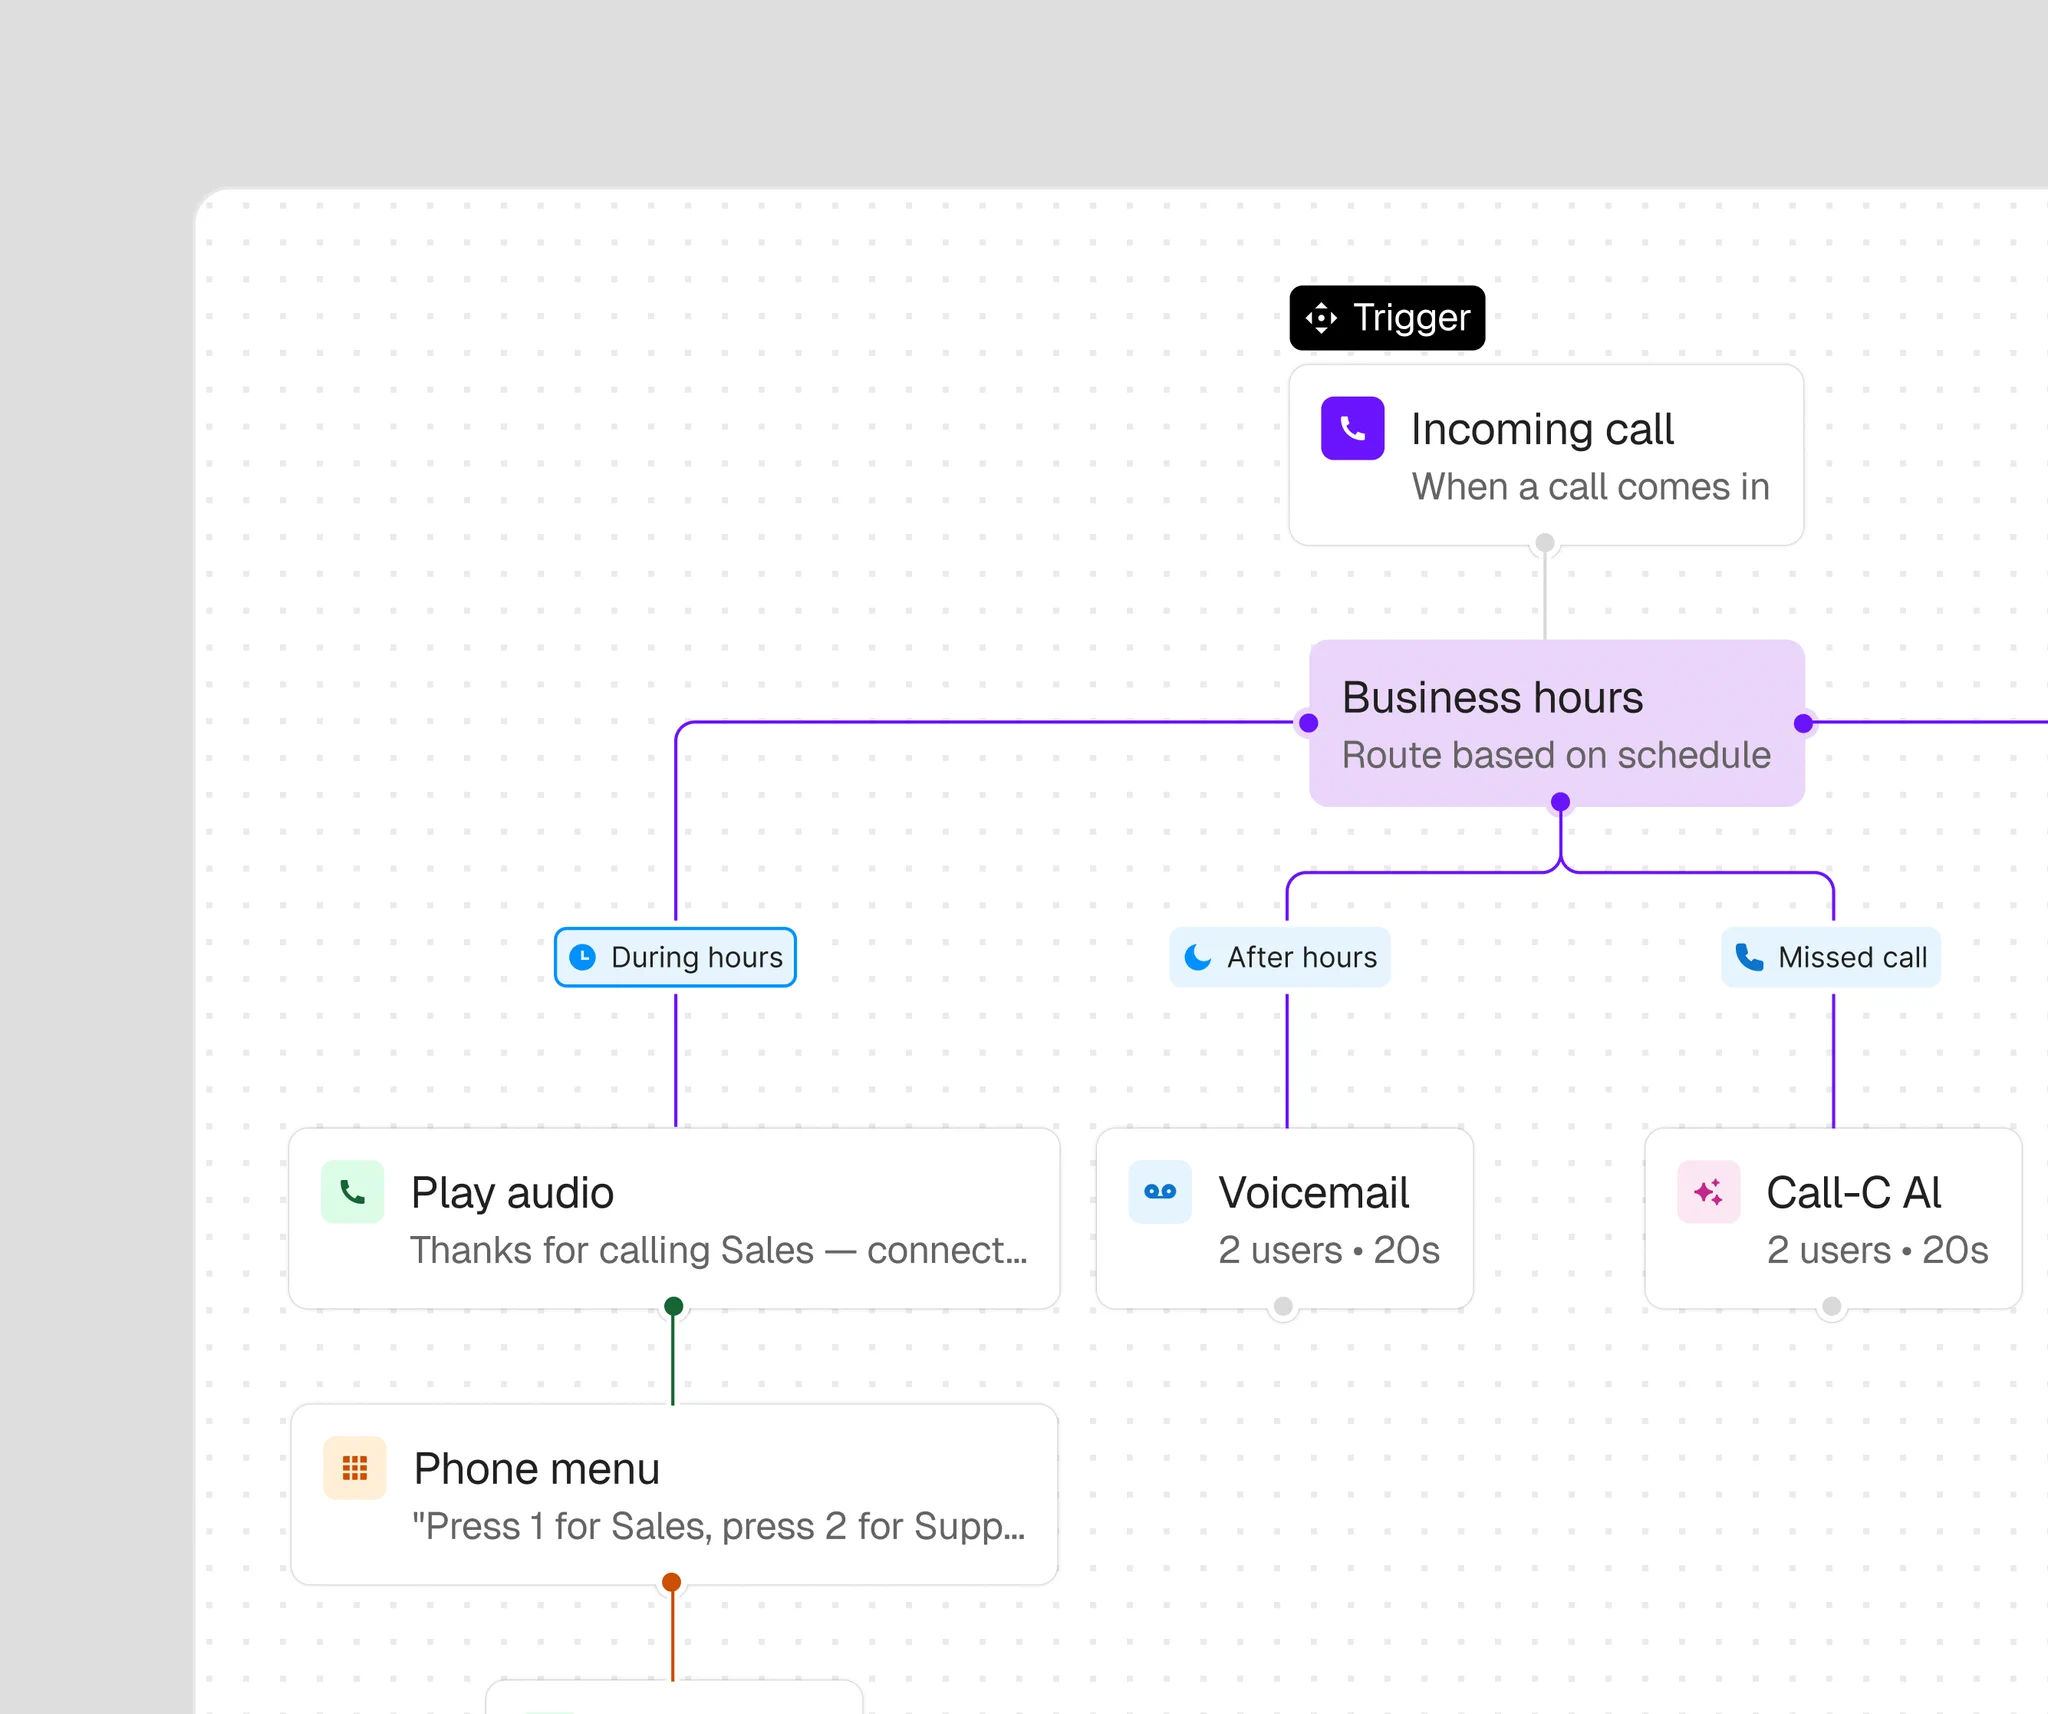
Task: Click the Voicemail title
Action: tap(1314, 1193)
